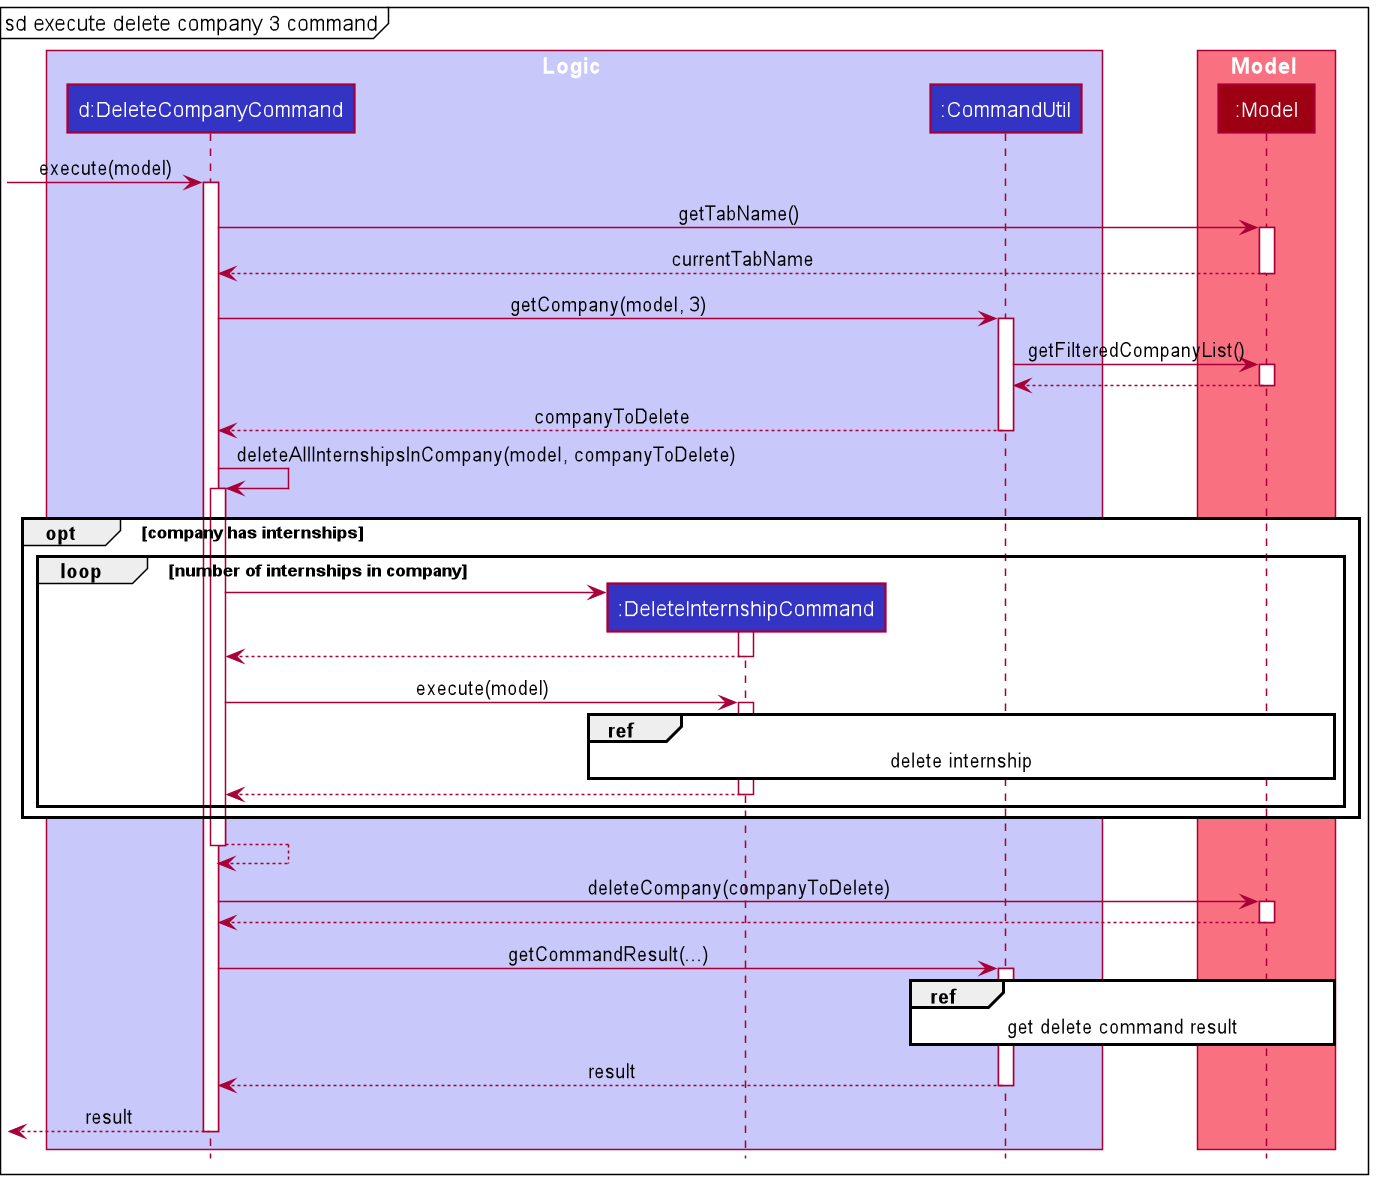Click 'execute(model)' message to DeleteInternshipCommand
Image resolution: width=1376 pixels, height=1181 pixels.
482,688
